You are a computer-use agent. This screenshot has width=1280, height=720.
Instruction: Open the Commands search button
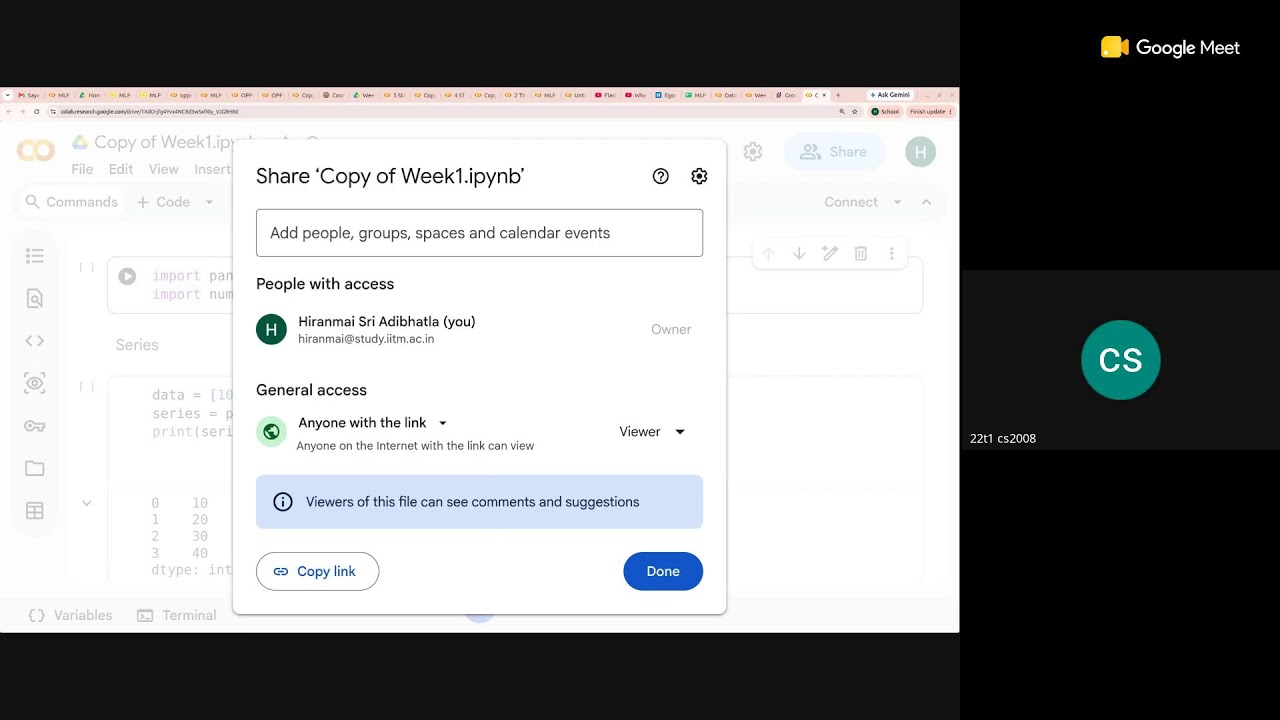click(71, 202)
